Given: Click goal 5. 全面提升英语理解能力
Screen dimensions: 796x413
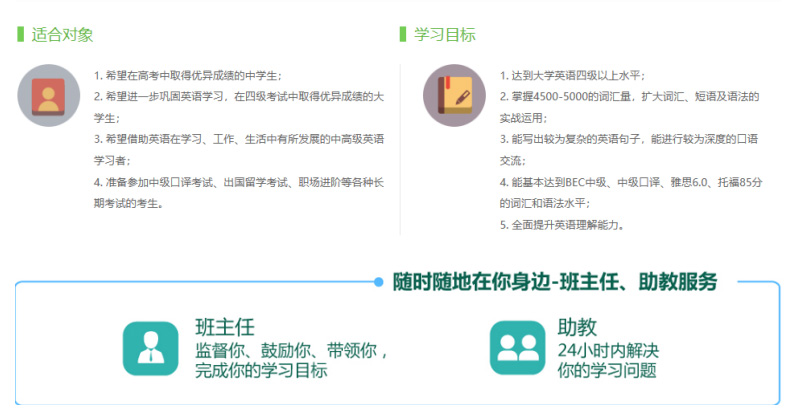Looking at the screenshot, I should coord(562,225).
